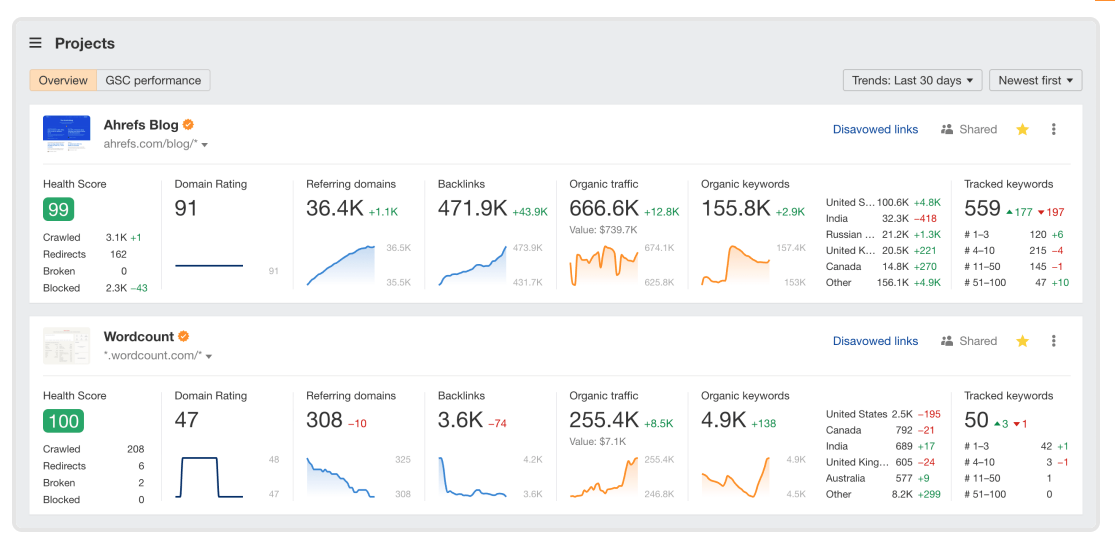This screenshot has height=540, width=1115.
Task: Expand the Trends: Last 30 days dropdown
Action: click(x=912, y=80)
